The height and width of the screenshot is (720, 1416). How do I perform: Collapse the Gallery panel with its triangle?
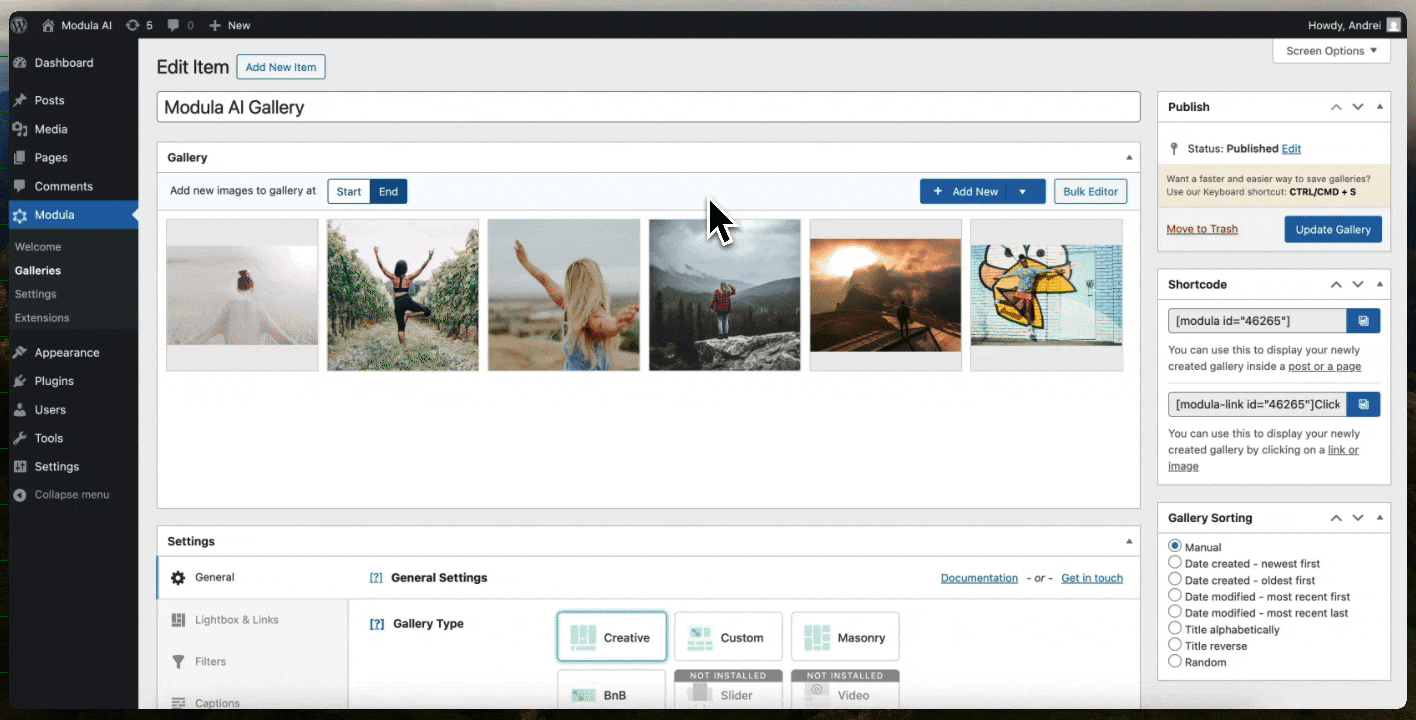pos(1129,158)
